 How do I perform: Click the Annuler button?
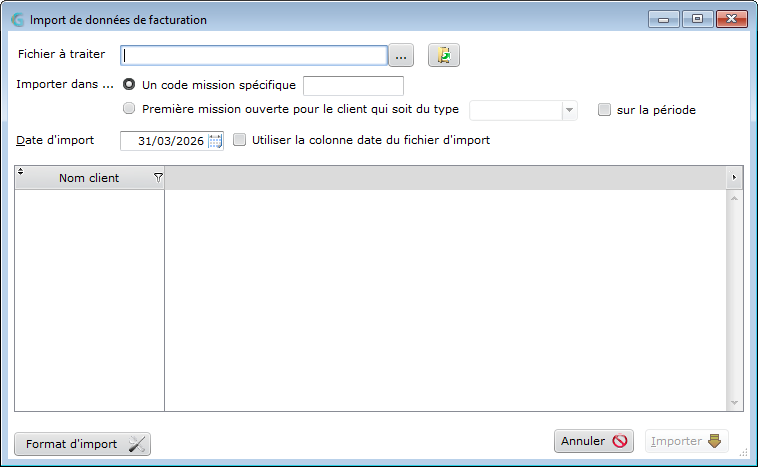[594, 441]
